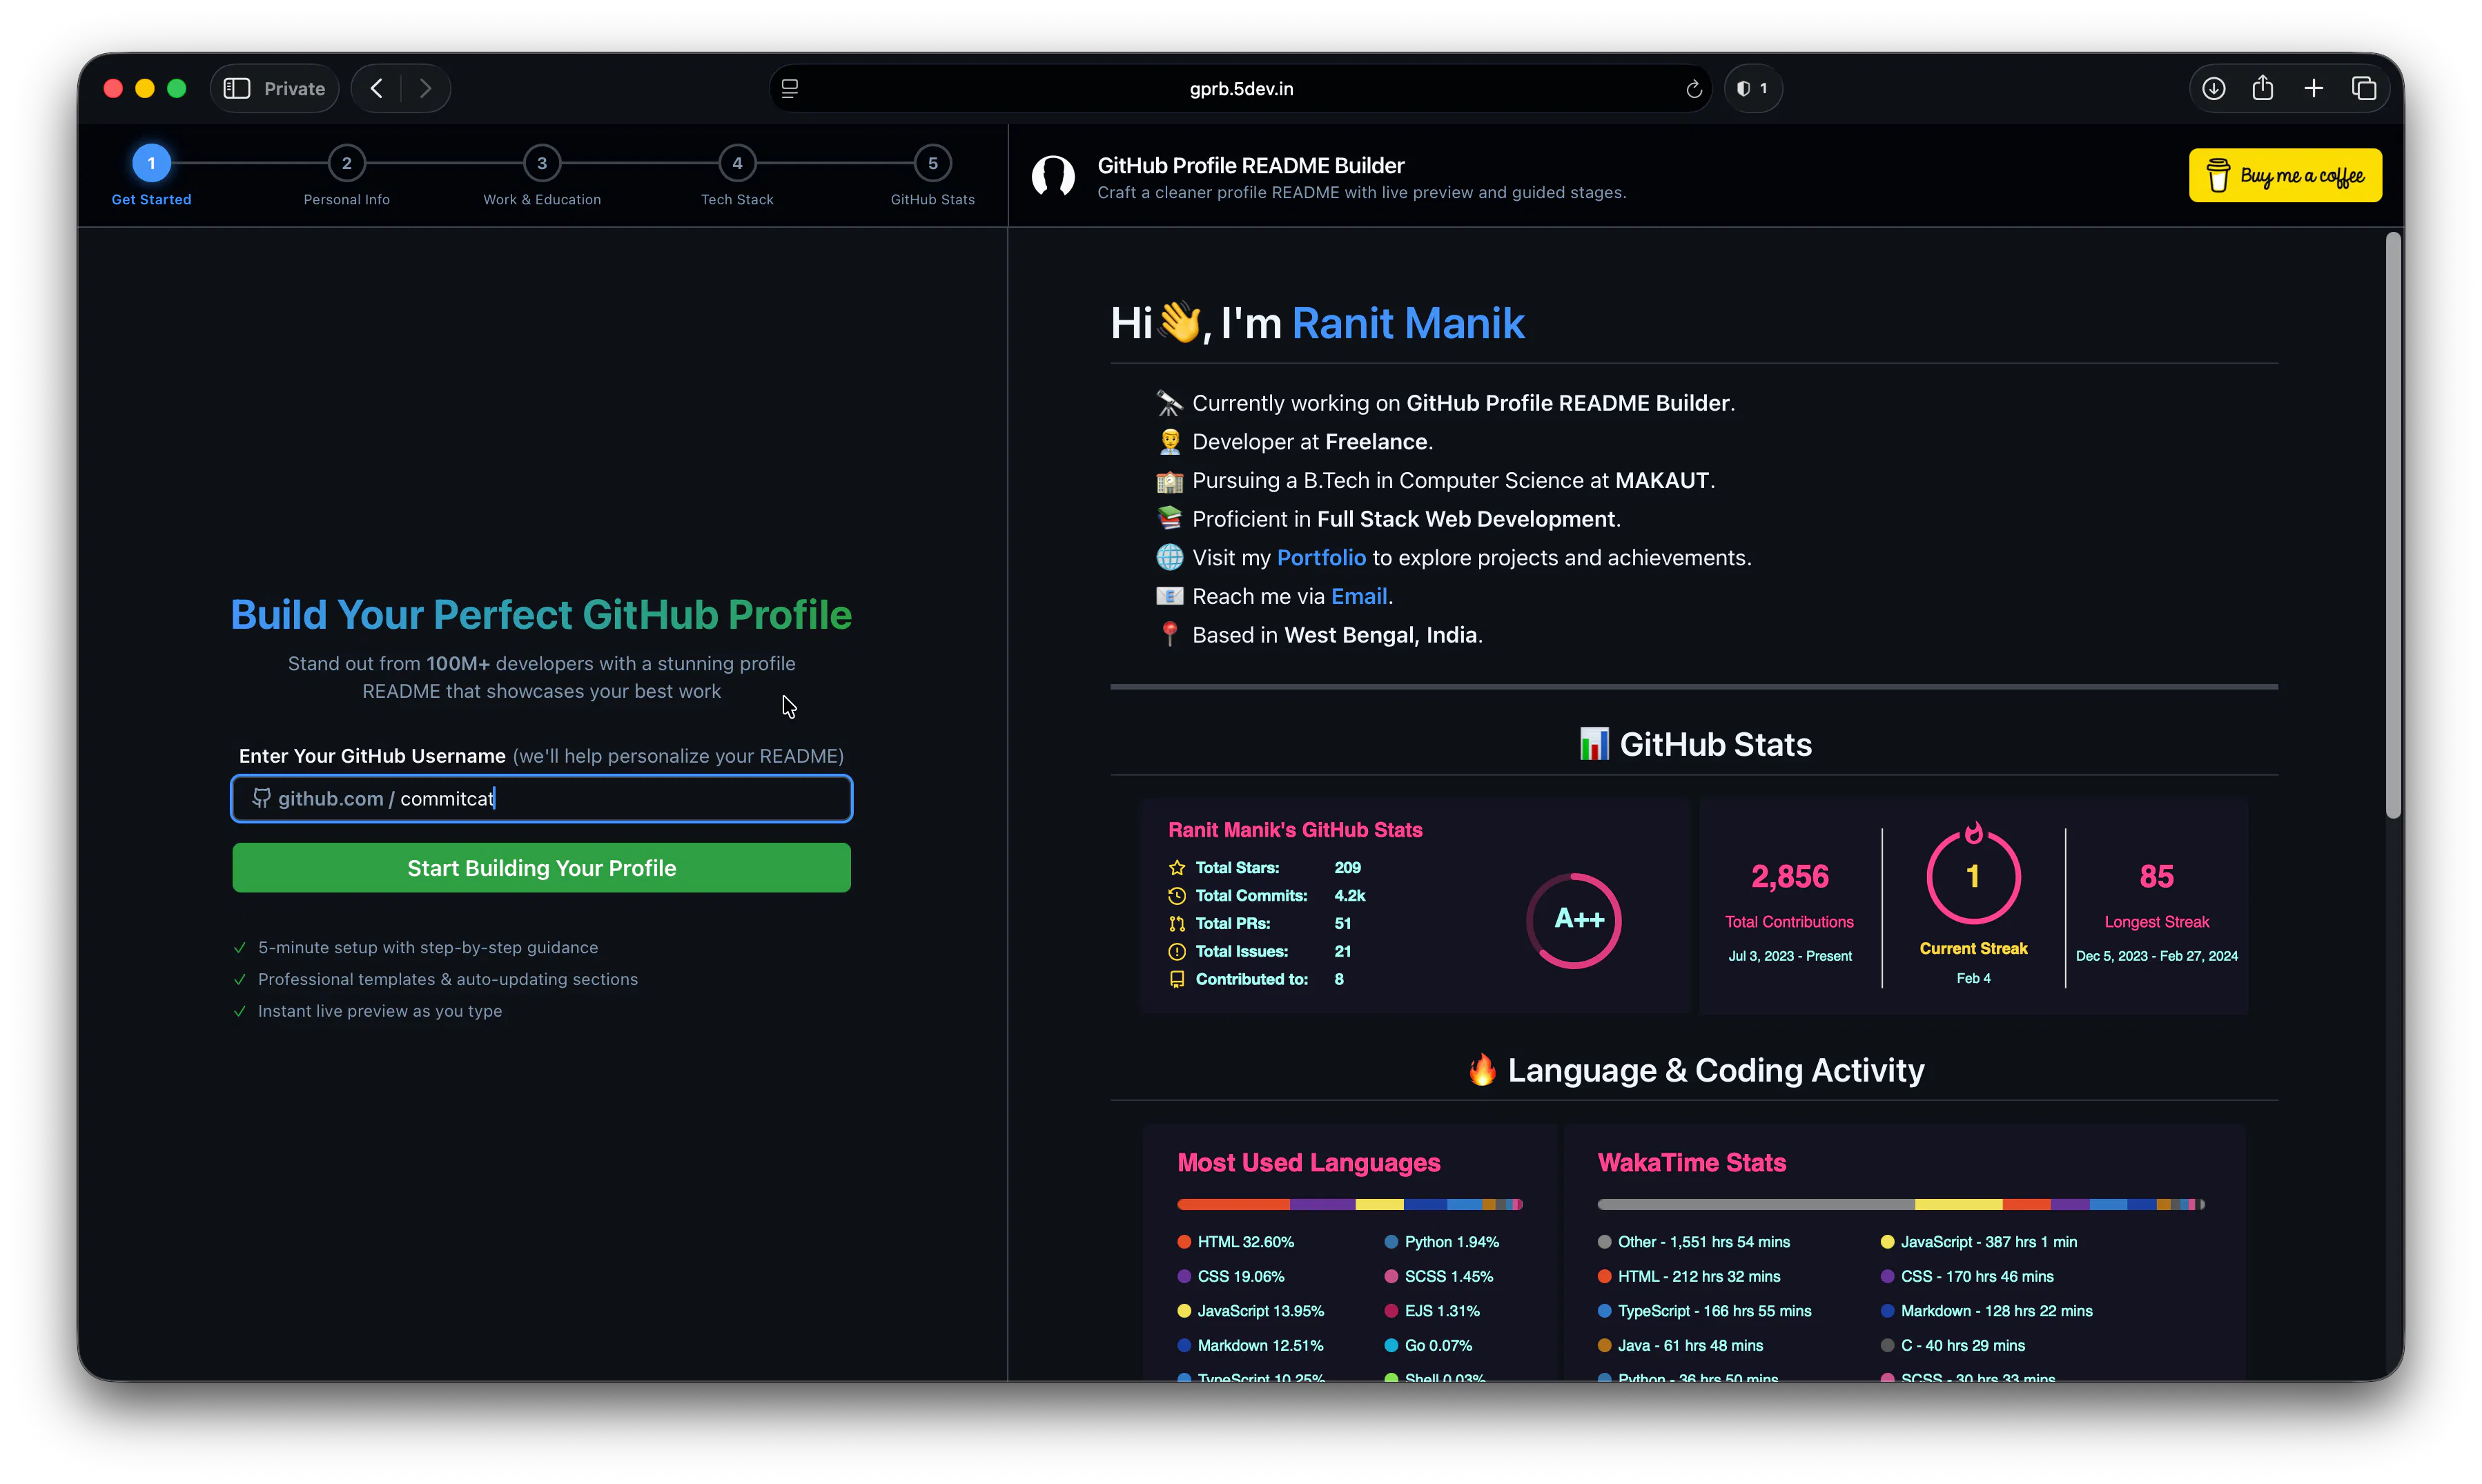Image resolution: width=2482 pixels, height=1484 pixels.
Task: Click the 2,856 Total Contributions value
Action: [1789, 876]
